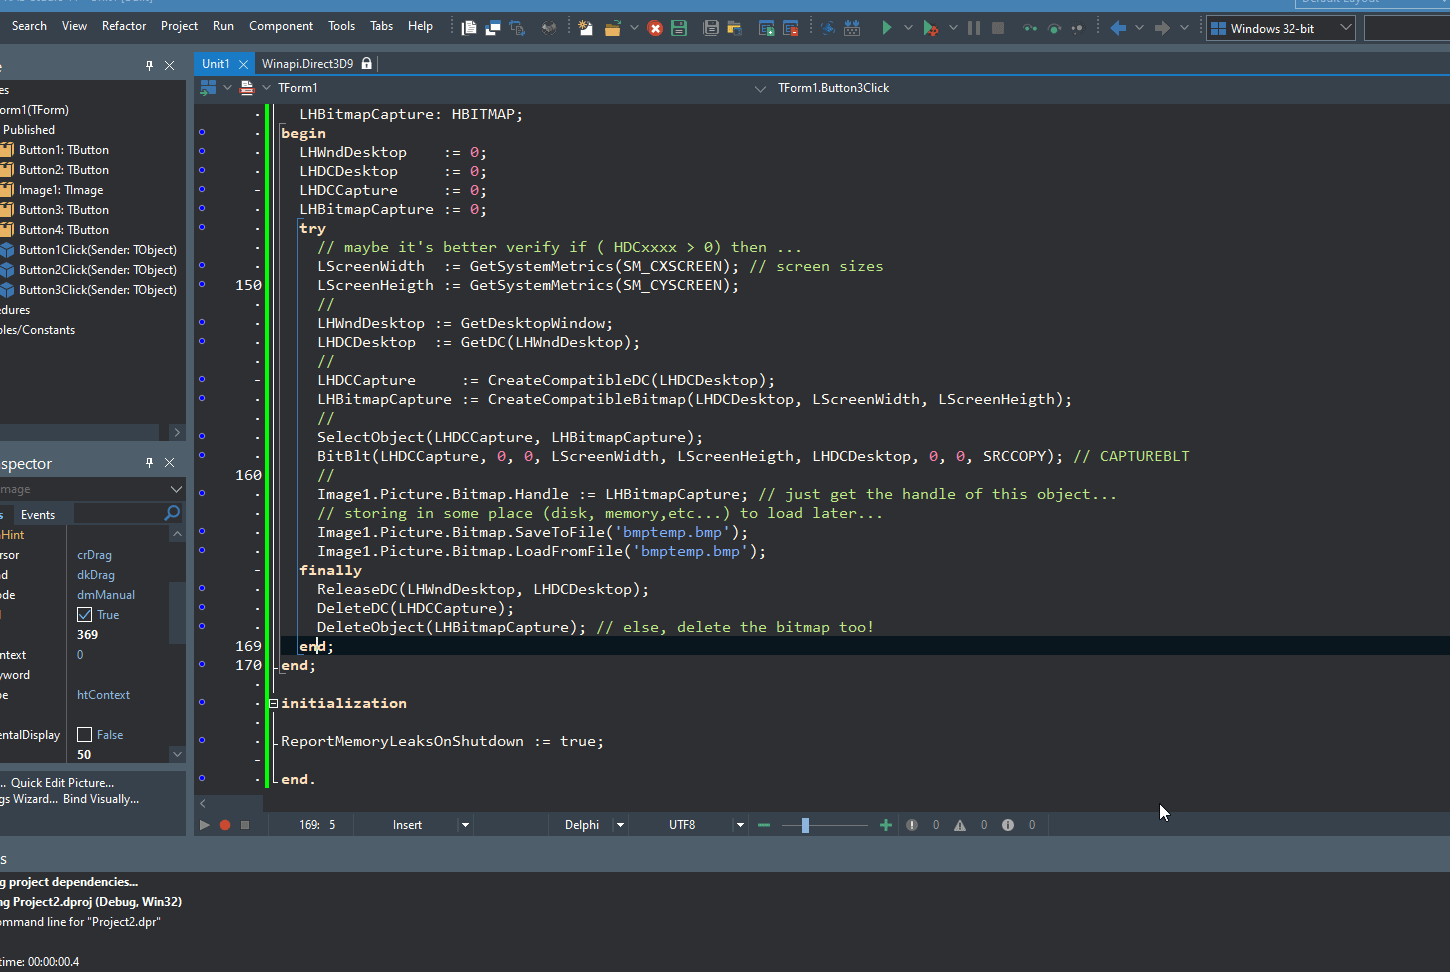Open the Refactor menu
This screenshot has width=1450, height=972.
124,26
